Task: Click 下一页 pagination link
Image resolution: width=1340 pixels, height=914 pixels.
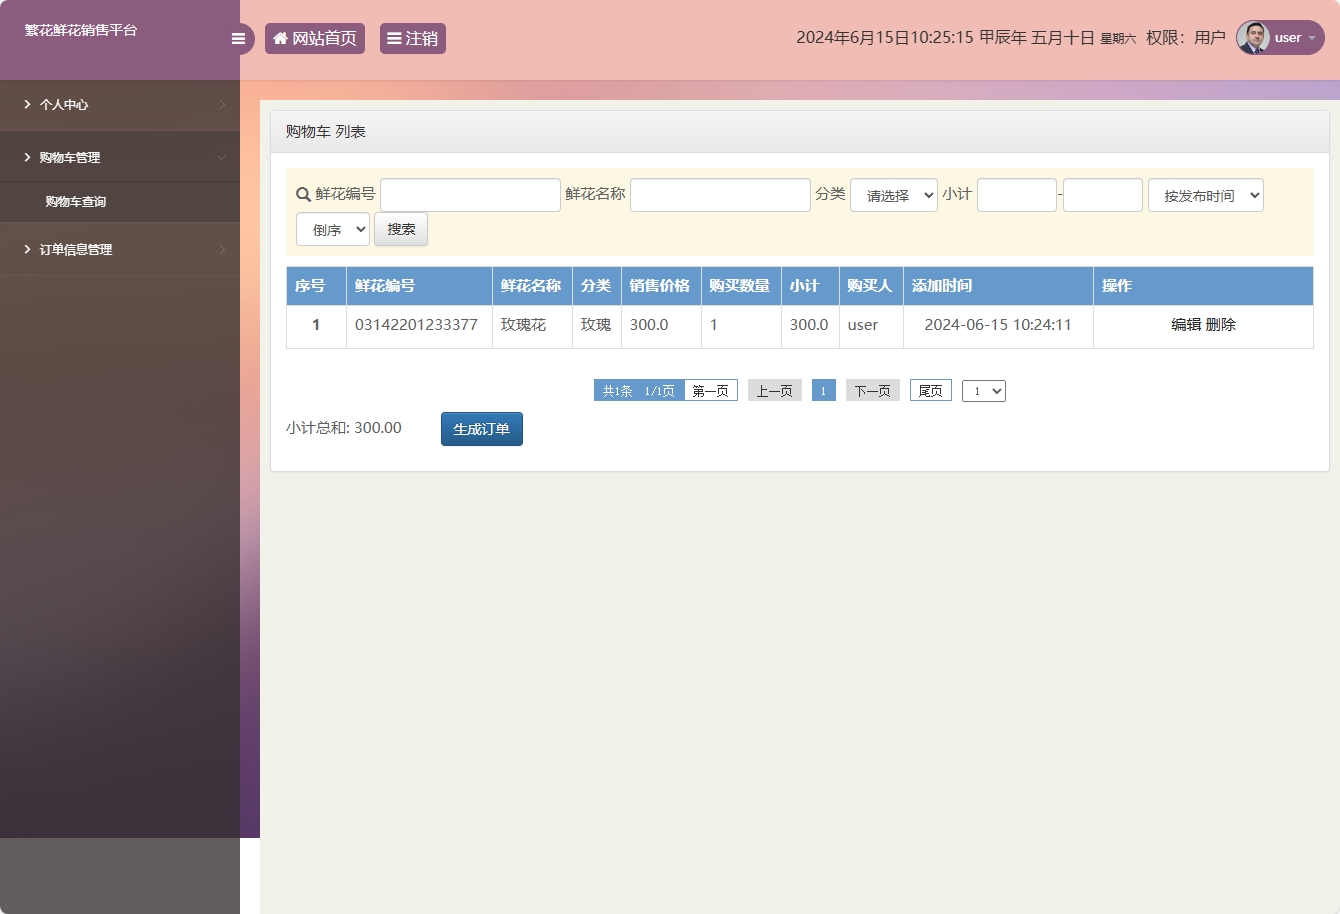Action: pos(872,391)
